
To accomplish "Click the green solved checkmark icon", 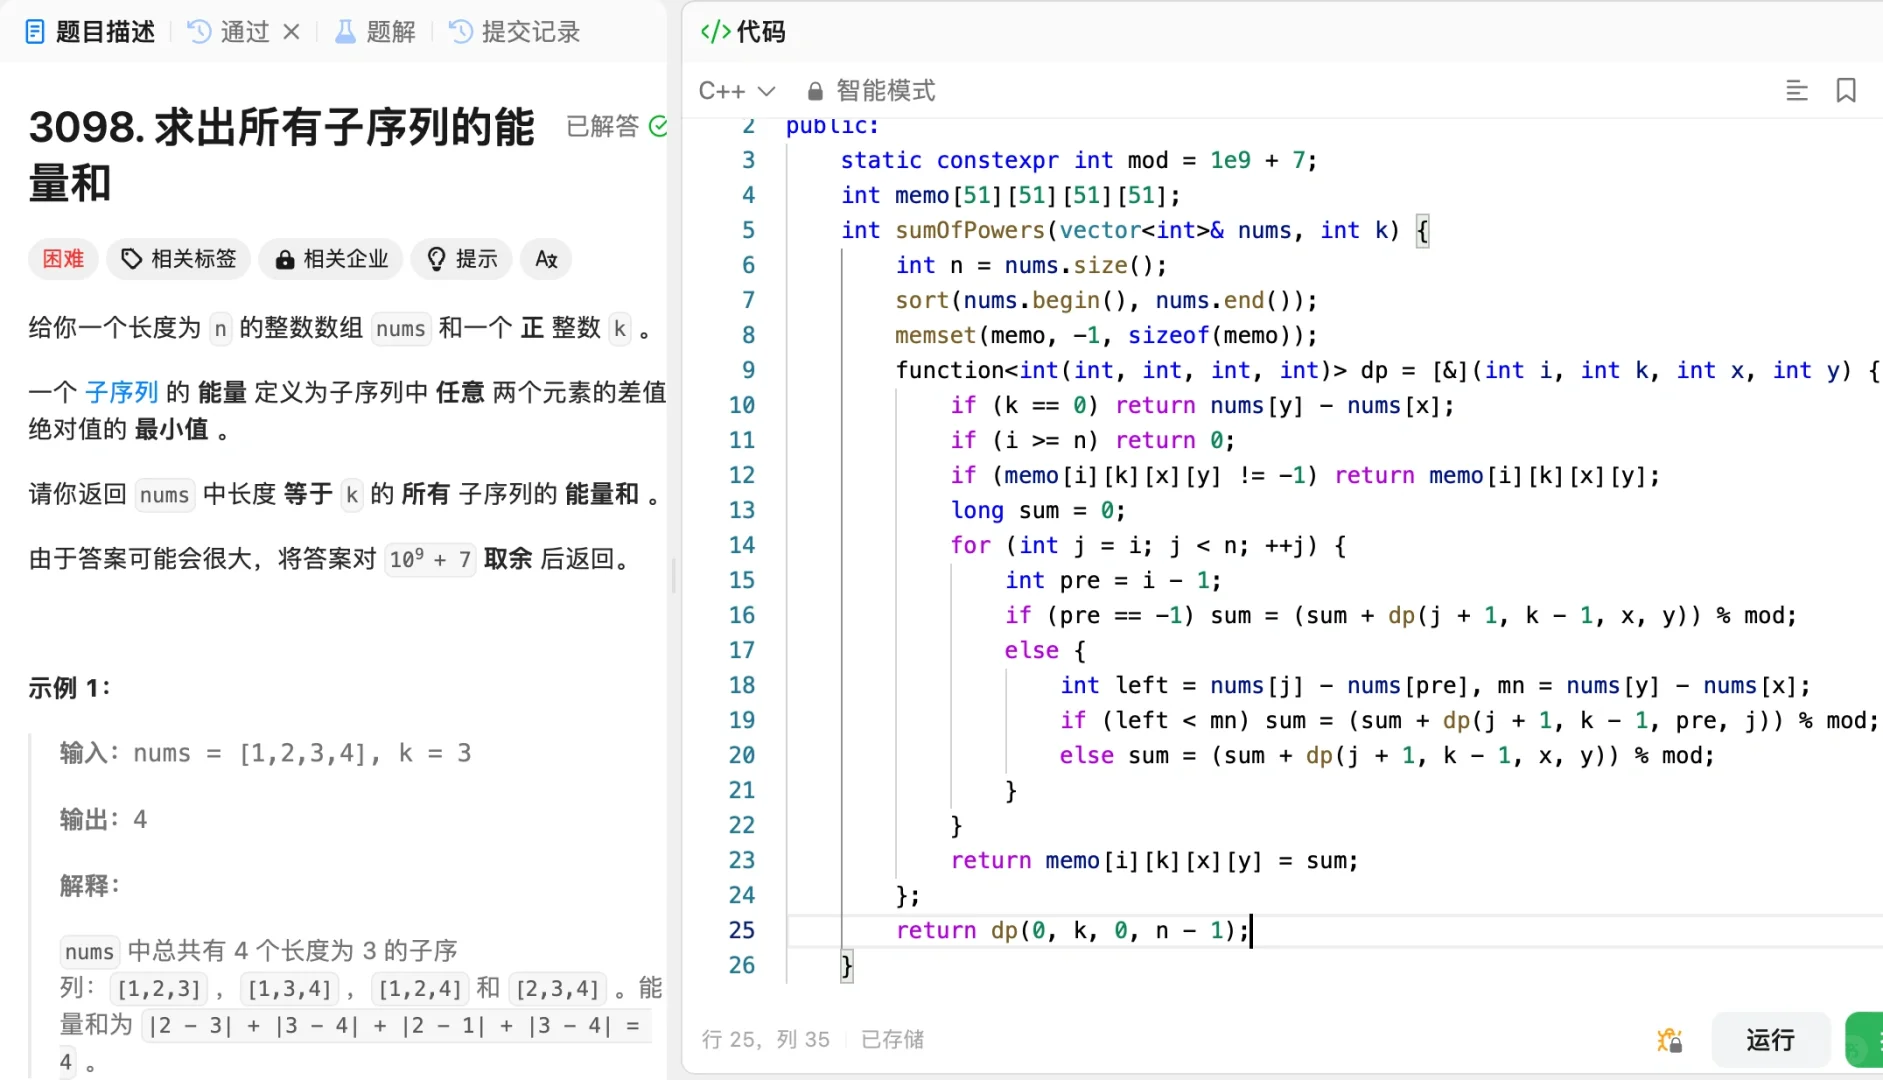I will 658,126.
